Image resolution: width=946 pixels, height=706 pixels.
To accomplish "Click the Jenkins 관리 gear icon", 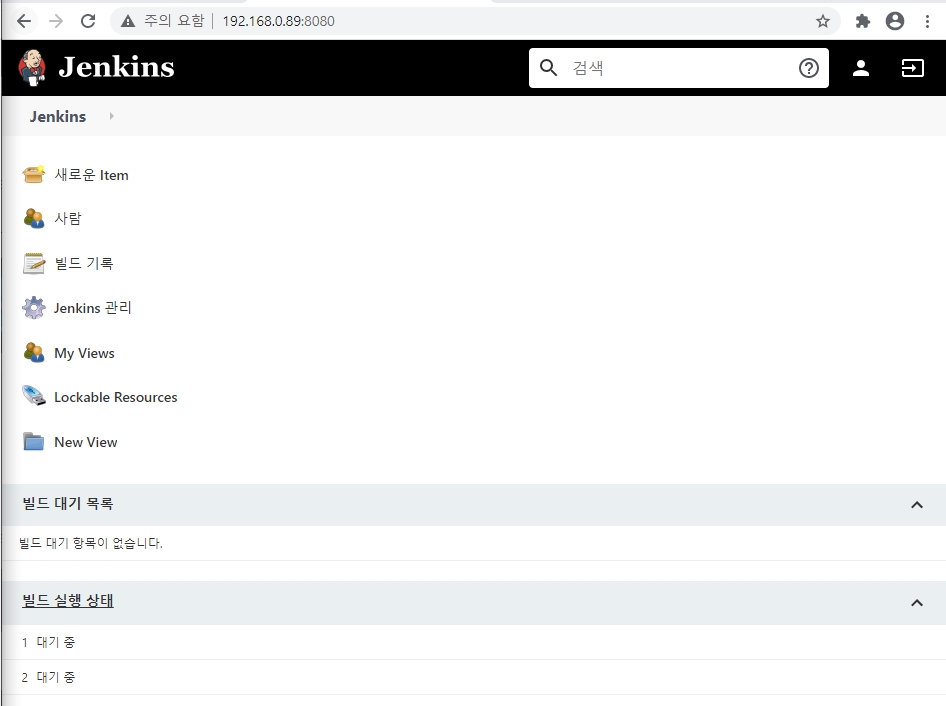I will pyautogui.click(x=34, y=308).
